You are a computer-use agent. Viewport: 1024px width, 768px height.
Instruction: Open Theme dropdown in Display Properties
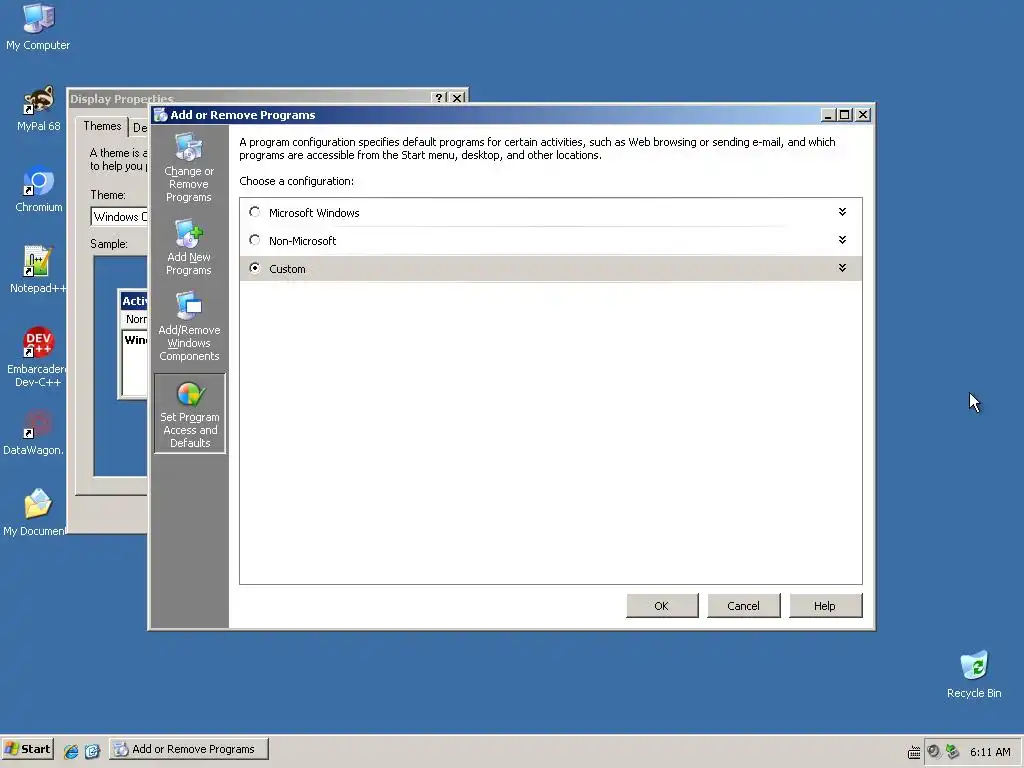point(120,217)
